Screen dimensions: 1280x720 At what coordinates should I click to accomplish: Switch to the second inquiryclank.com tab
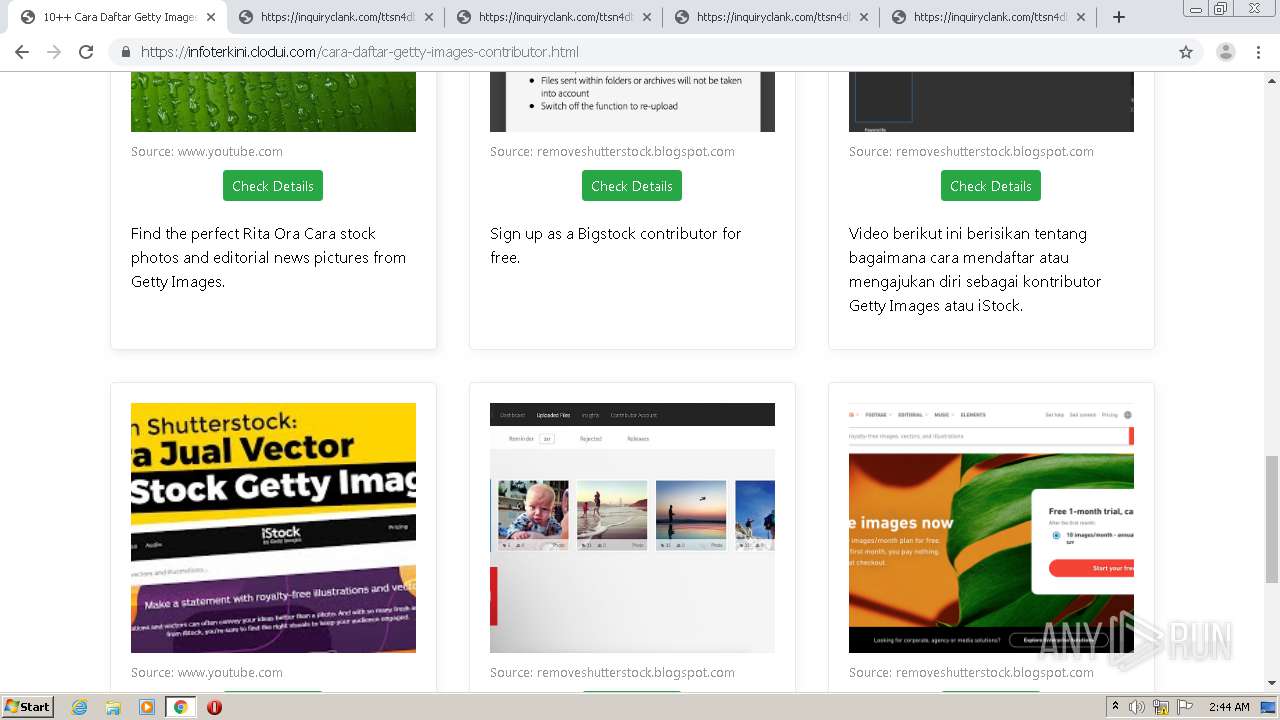point(554,17)
